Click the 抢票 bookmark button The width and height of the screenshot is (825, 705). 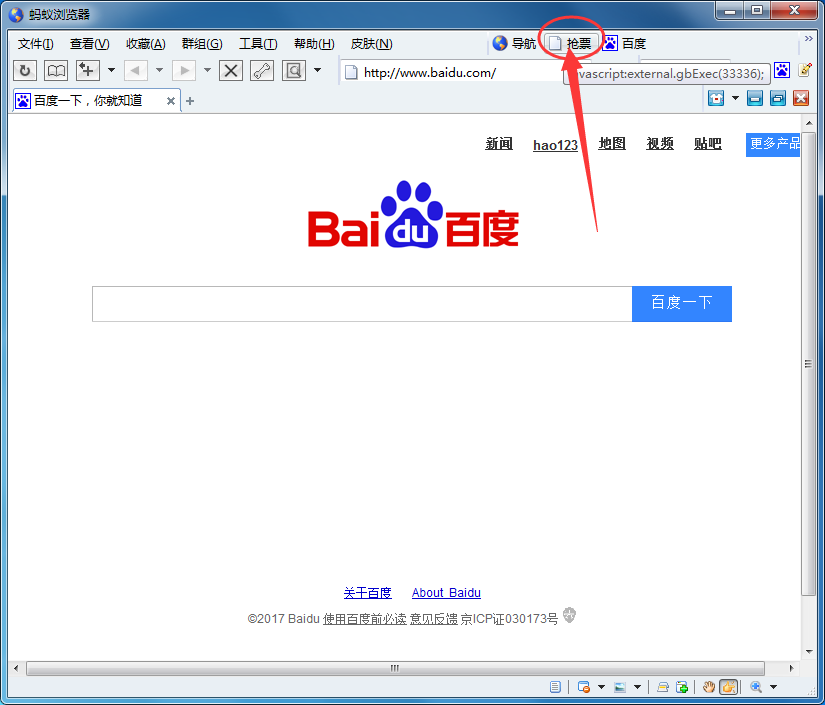pyautogui.click(x=570, y=43)
